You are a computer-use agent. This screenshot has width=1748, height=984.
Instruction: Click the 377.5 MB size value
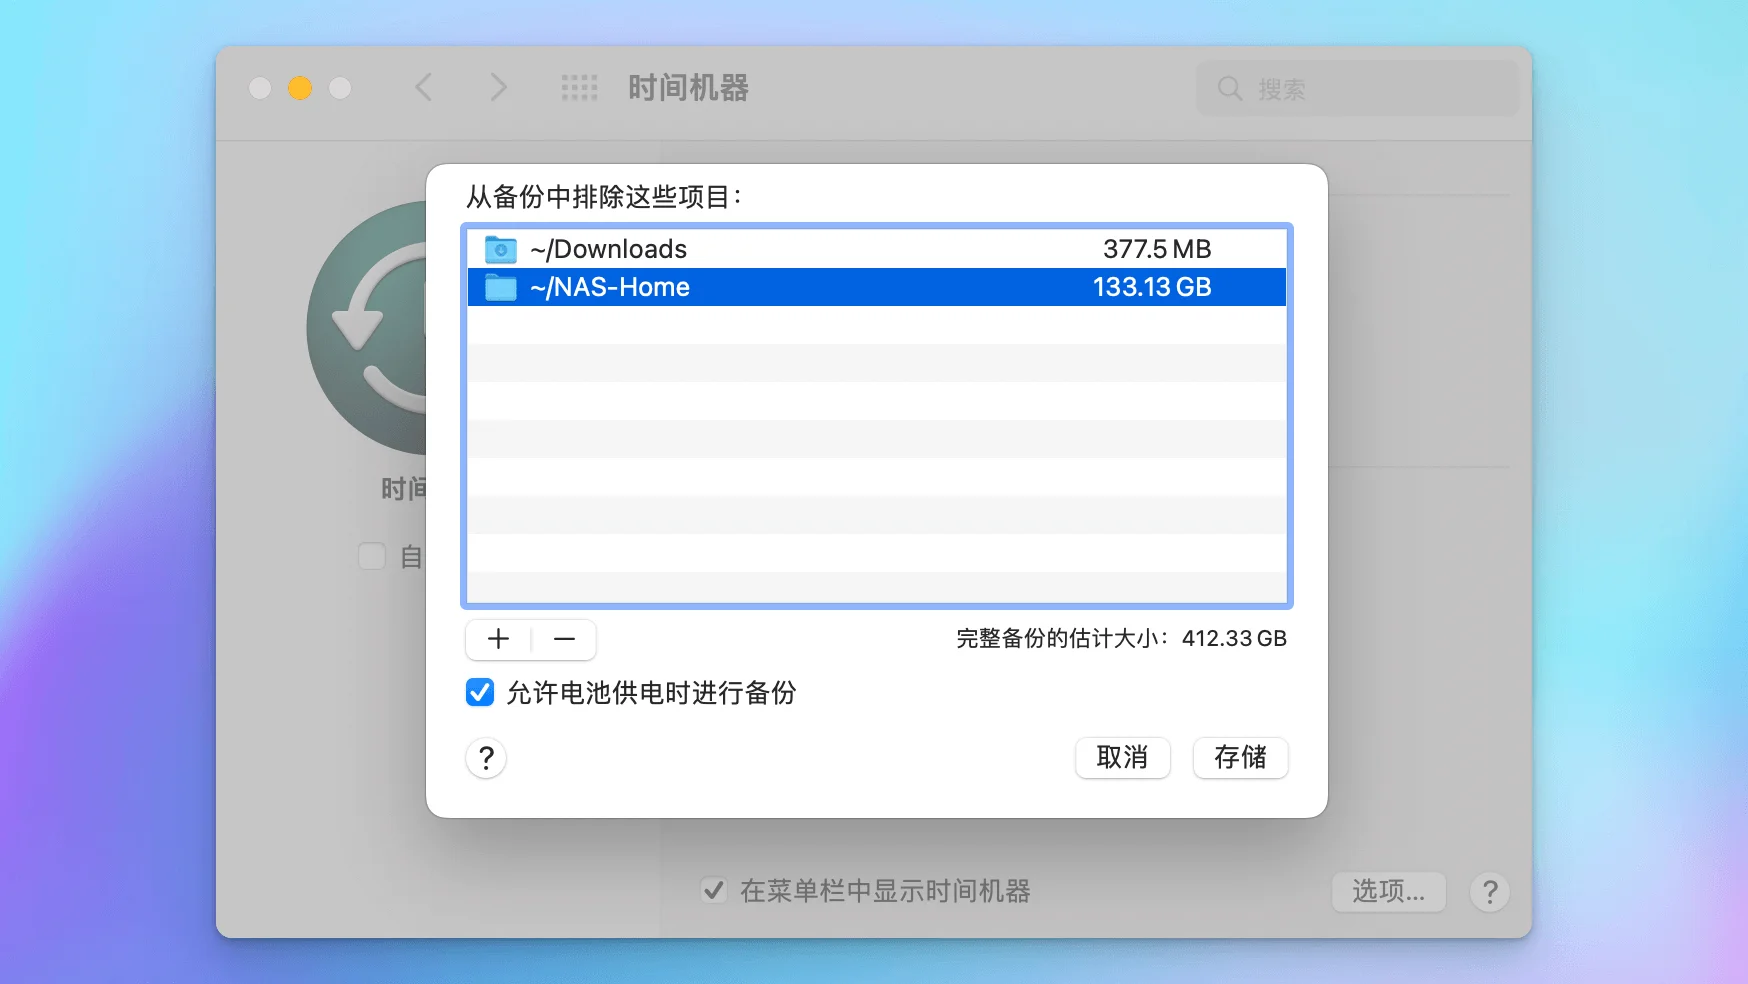tap(1157, 249)
